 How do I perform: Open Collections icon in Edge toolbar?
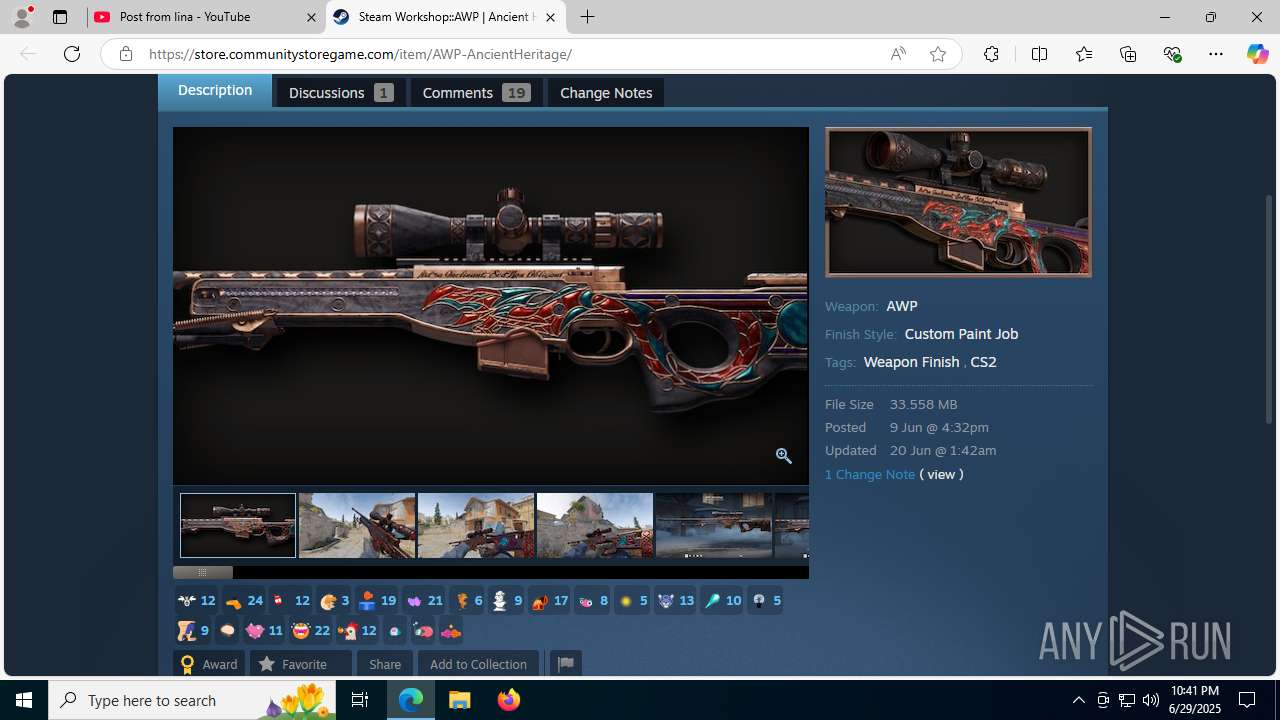[1128, 54]
